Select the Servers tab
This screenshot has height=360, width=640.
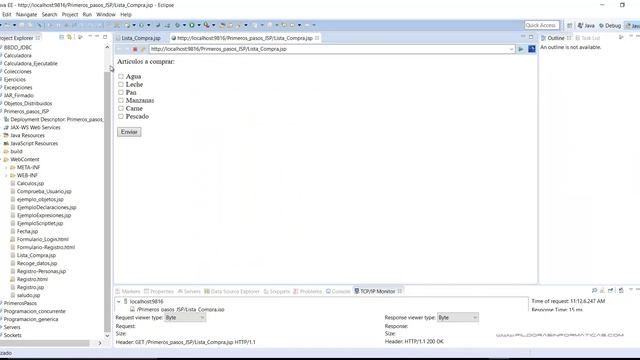pyautogui.click(x=189, y=291)
